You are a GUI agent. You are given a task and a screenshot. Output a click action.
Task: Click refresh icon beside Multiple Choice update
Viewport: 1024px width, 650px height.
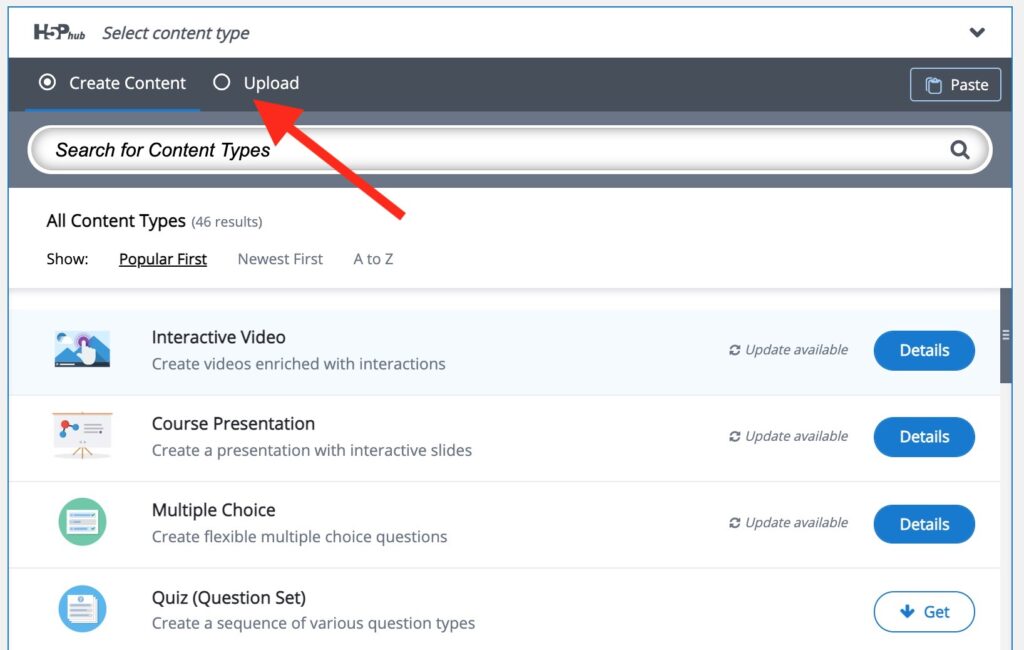click(x=735, y=523)
